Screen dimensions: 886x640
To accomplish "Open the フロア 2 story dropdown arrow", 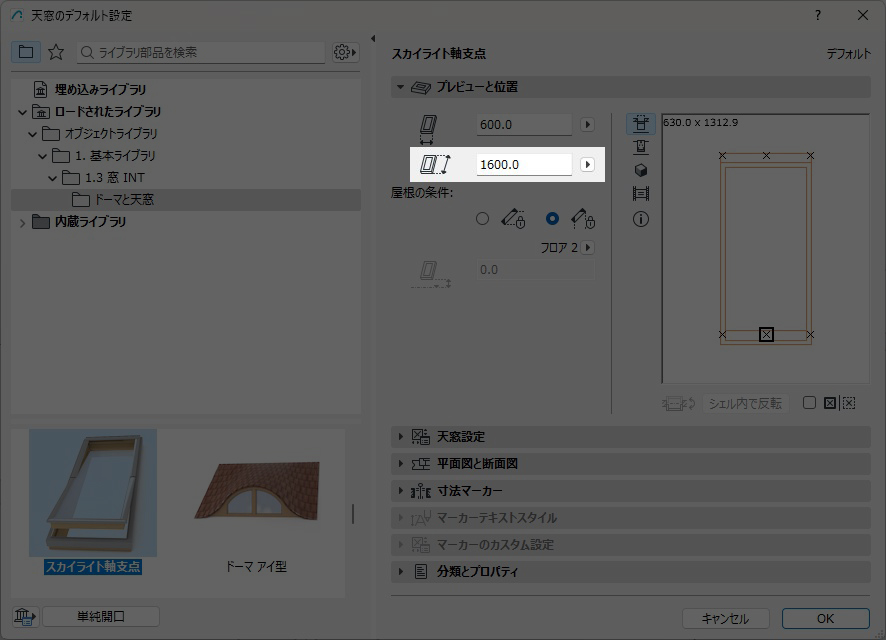I will [588, 247].
